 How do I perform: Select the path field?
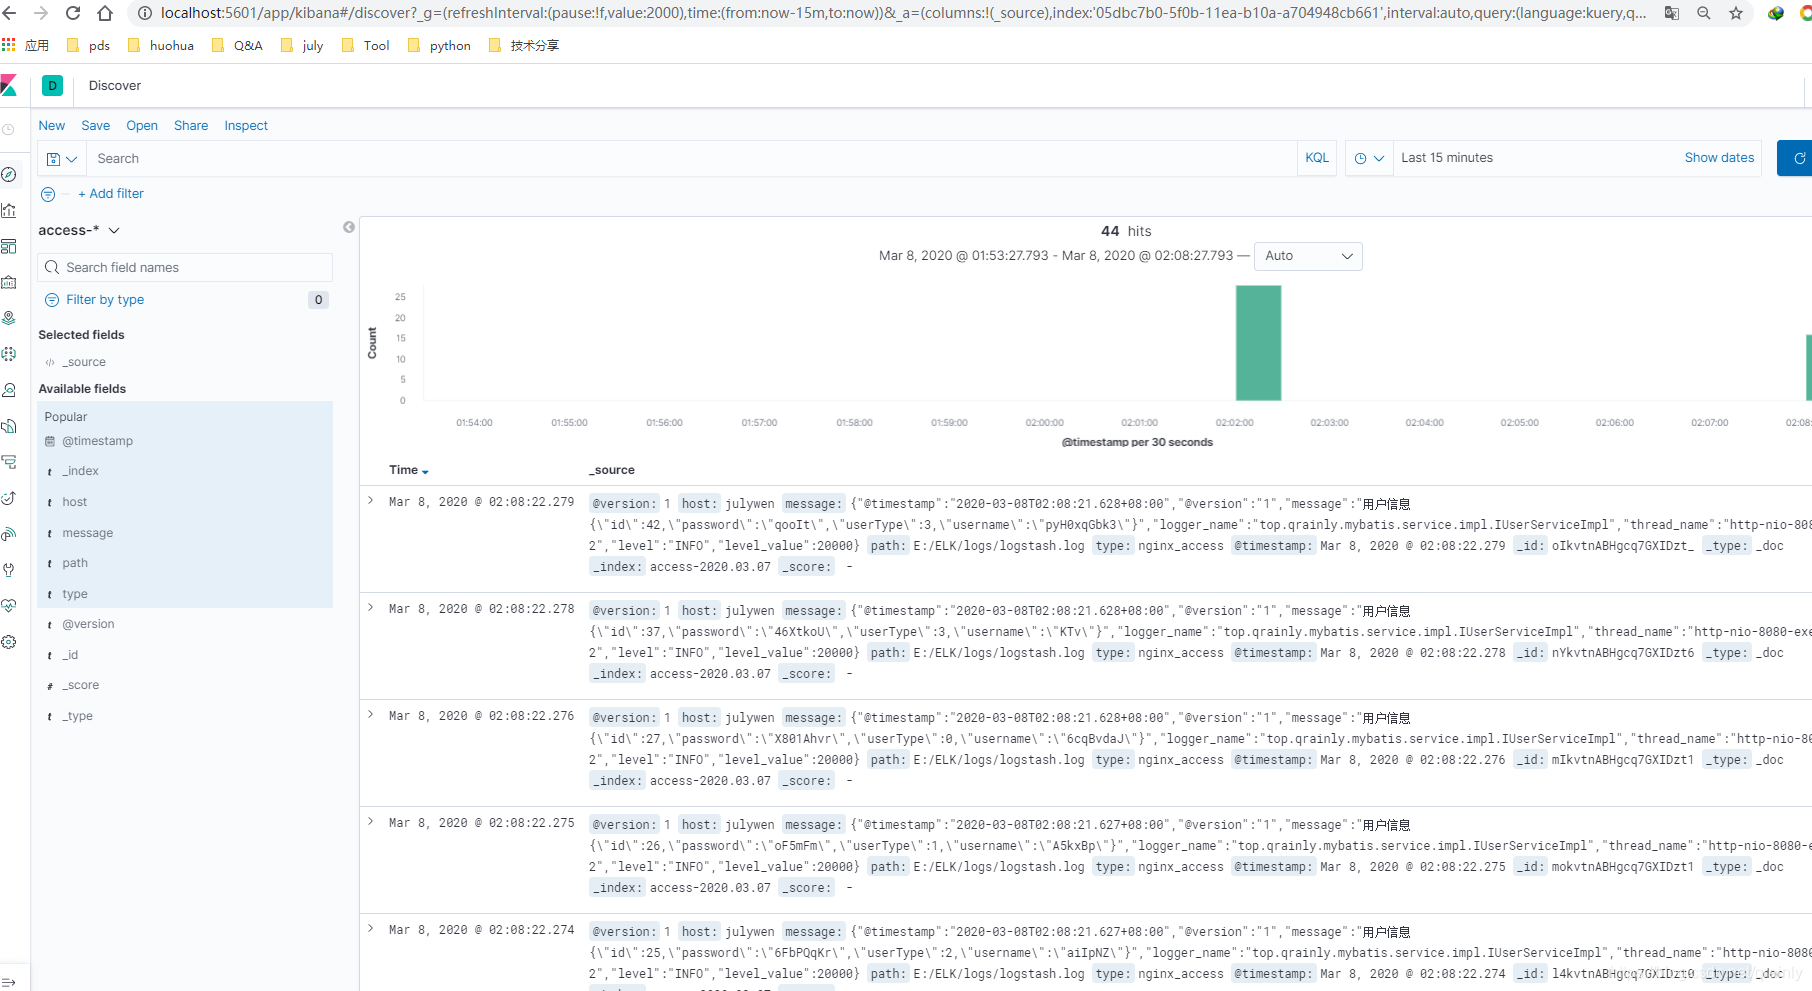point(75,563)
